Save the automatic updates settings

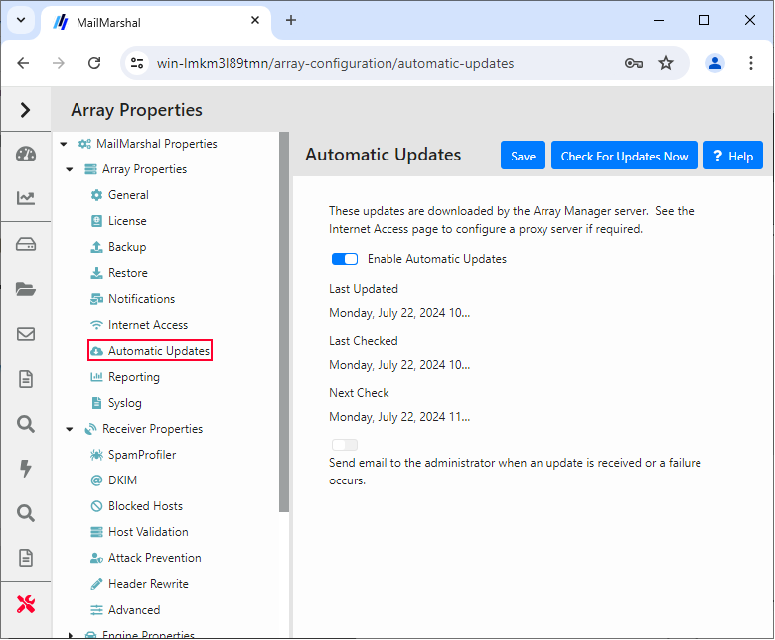click(523, 155)
